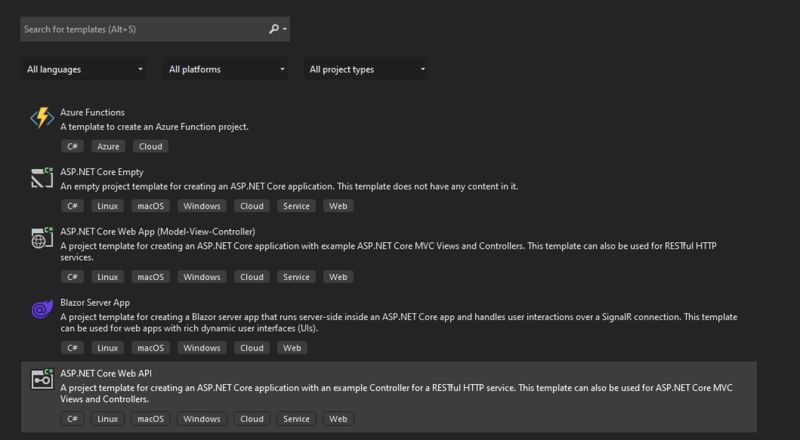Click the Linux tag under ASP.NET Core Empty

[108, 206]
